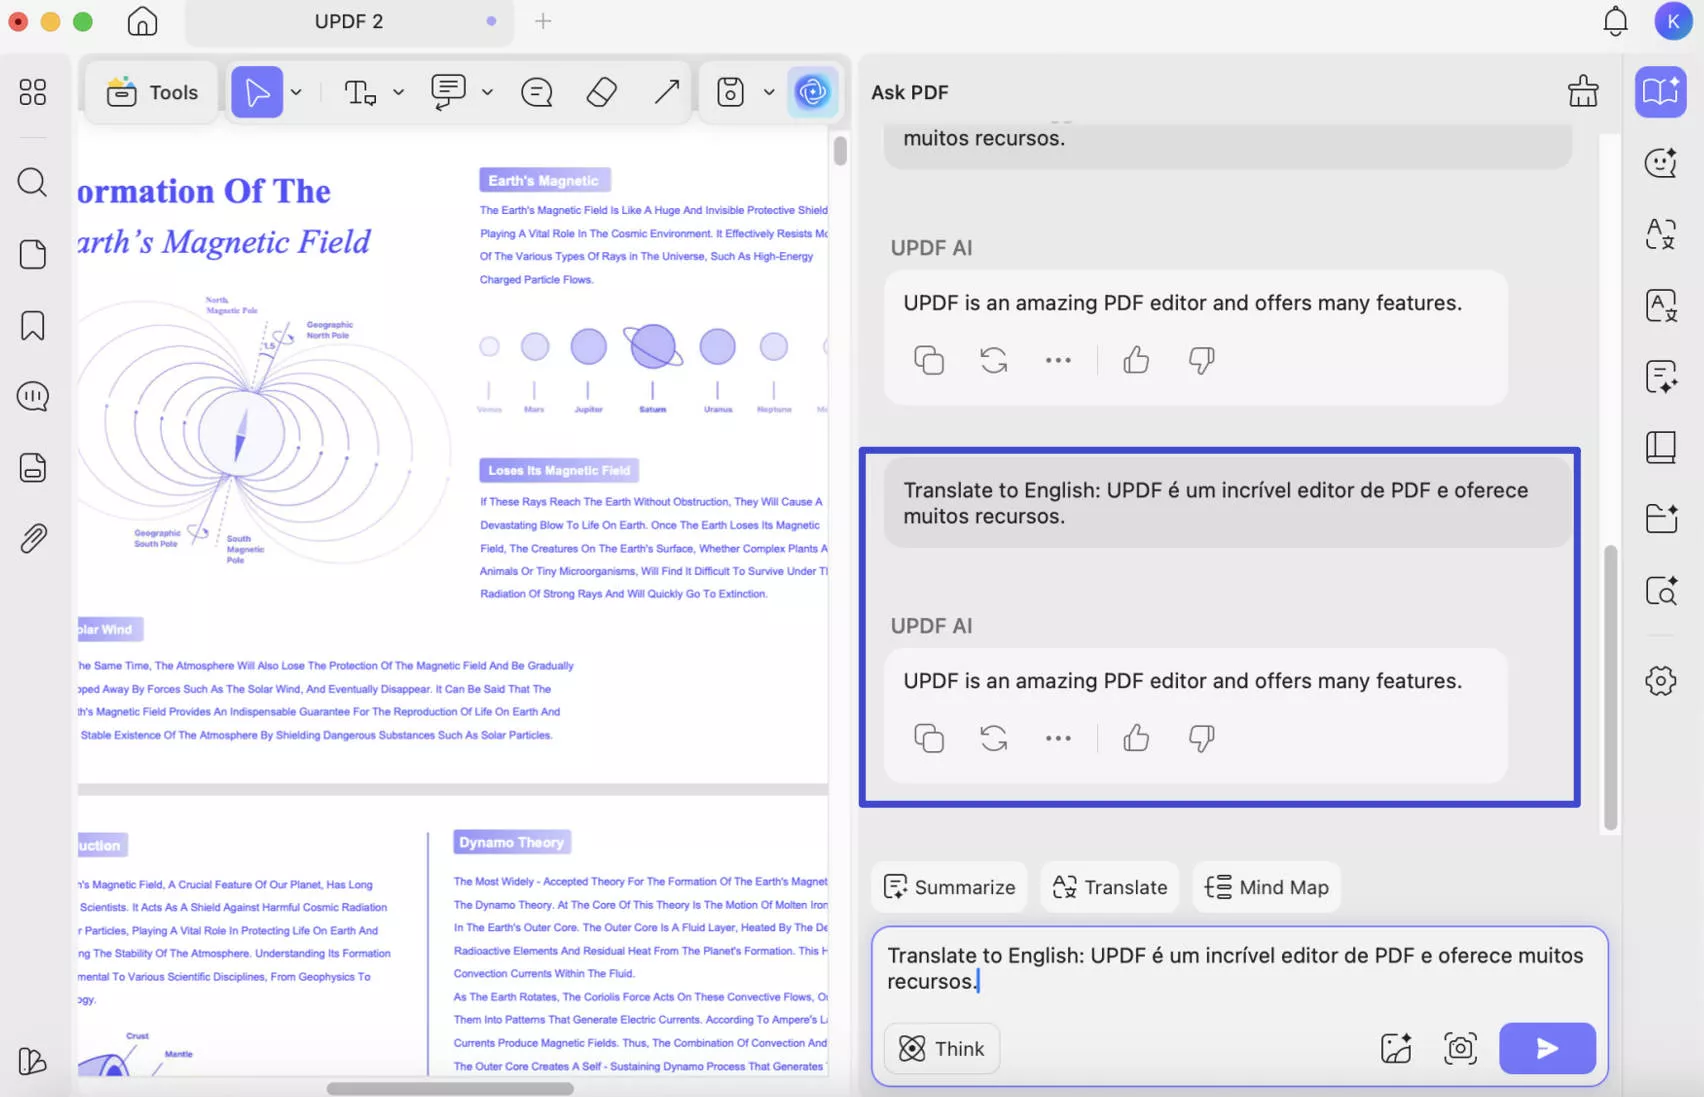The image size is (1704, 1097).
Task: Open the AI assistant toolbar icon
Action: point(813,91)
